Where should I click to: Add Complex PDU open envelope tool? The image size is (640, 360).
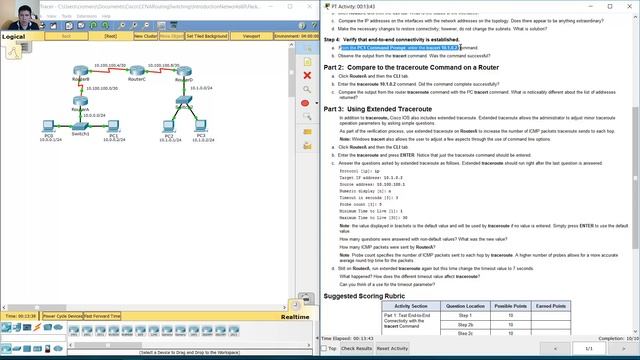(307, 146)
